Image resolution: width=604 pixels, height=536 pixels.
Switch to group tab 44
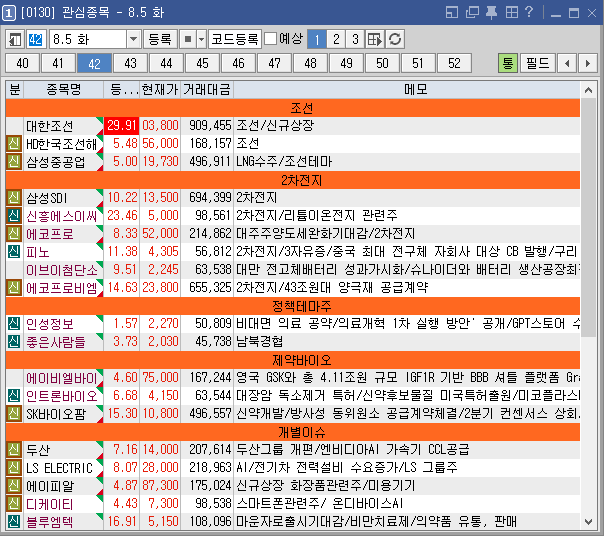coord(166,63)
